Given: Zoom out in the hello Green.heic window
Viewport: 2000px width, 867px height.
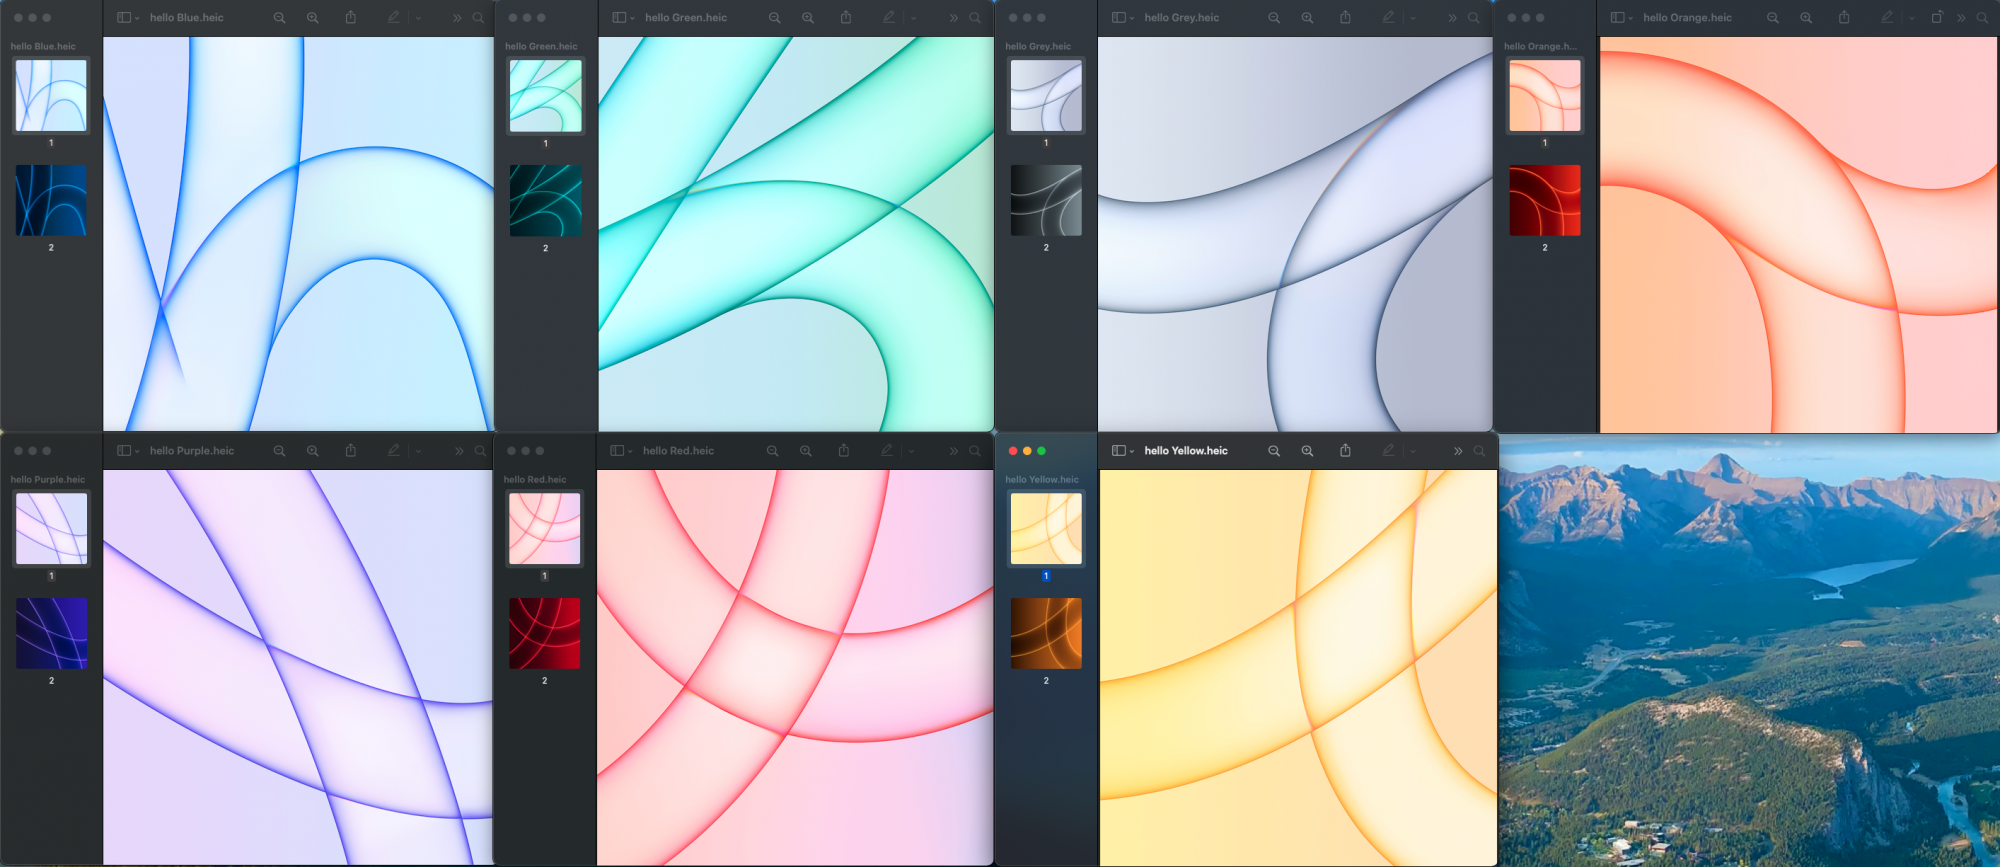Looking at the screenshot, I should pyautogui.click(x=774, y=18).
